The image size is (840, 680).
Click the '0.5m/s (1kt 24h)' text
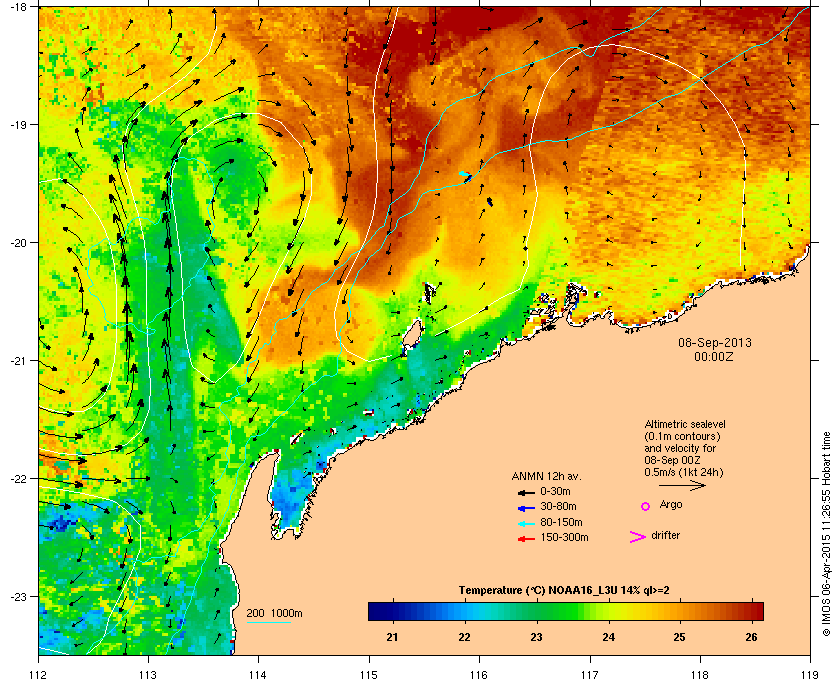[684, 473]
